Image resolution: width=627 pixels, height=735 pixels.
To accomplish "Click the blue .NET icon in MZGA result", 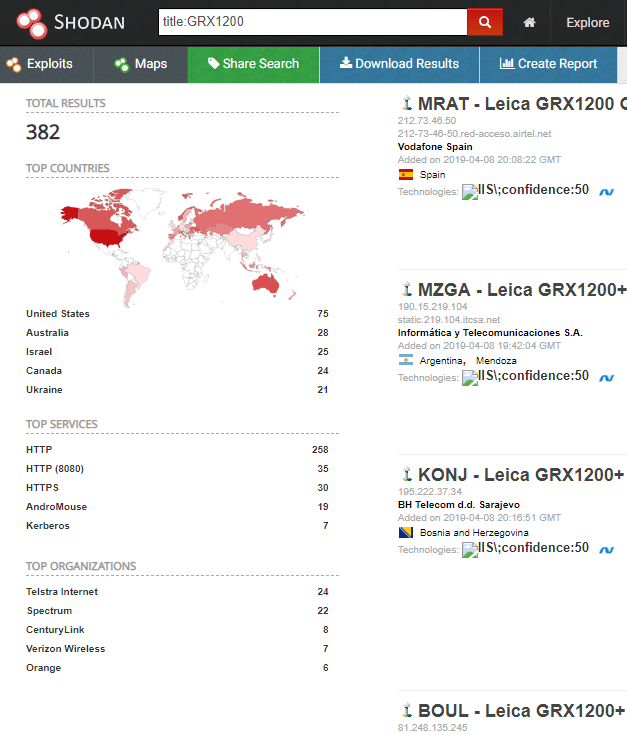I will coord(606,377).
